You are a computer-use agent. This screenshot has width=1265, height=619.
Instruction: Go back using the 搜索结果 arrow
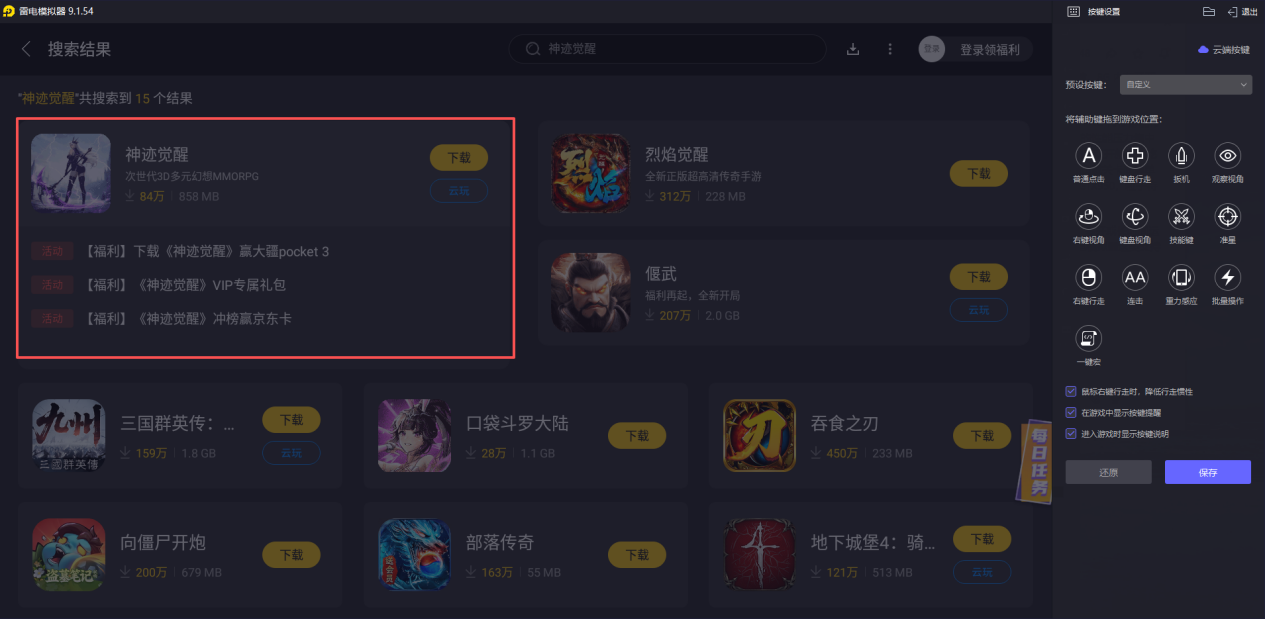tap(27, 49)
